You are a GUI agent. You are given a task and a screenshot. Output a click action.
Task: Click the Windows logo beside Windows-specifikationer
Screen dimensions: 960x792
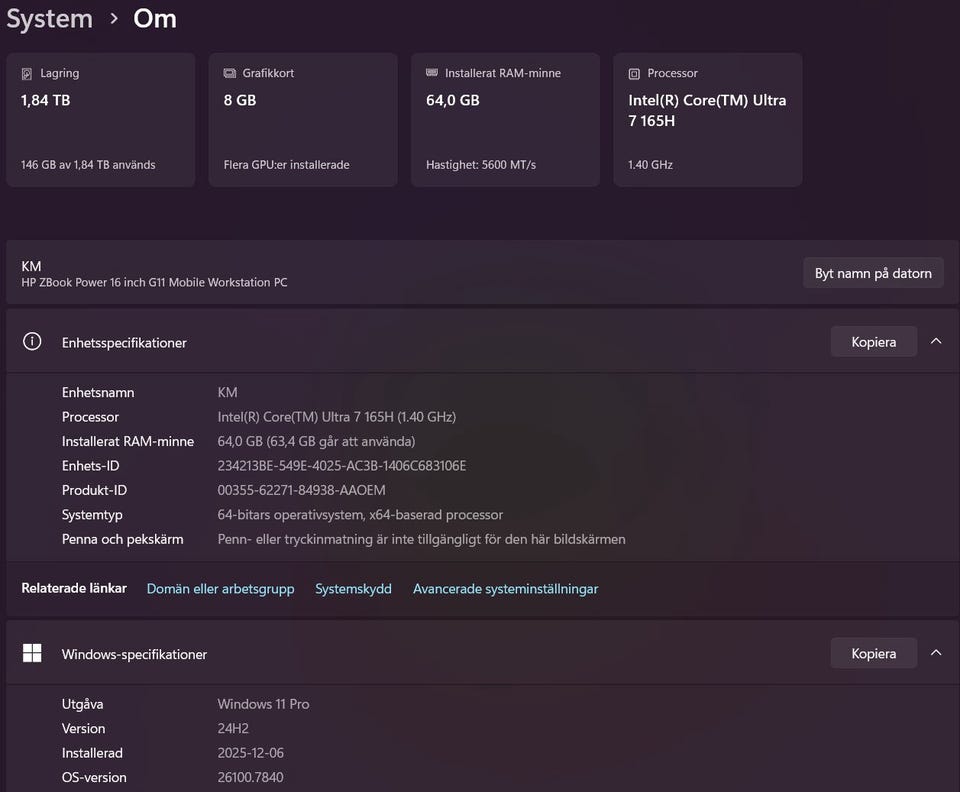point(32,654)
